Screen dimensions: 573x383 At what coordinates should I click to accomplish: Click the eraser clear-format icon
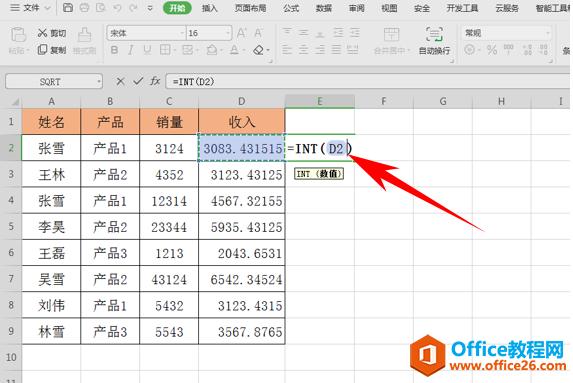tap(258, 50)
